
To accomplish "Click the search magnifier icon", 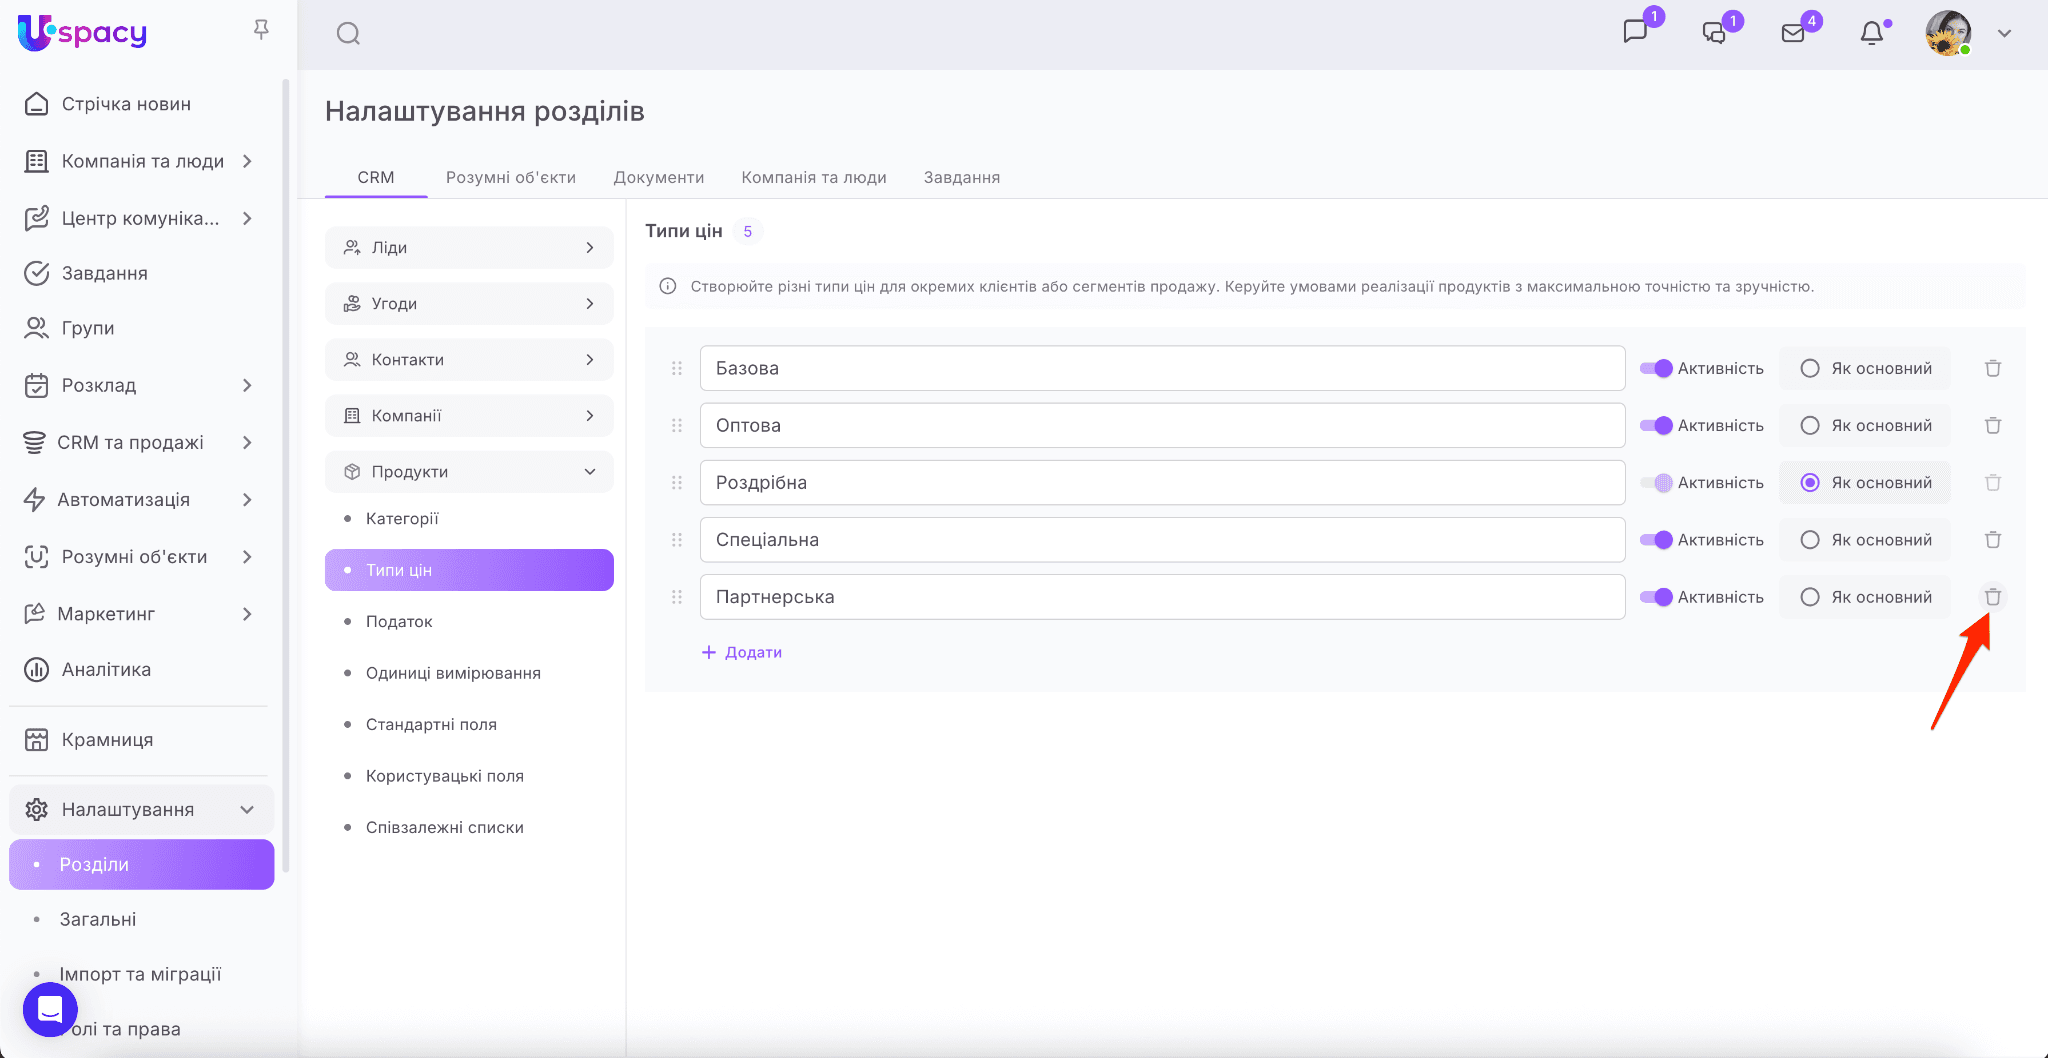I will [x=348, y=34].
